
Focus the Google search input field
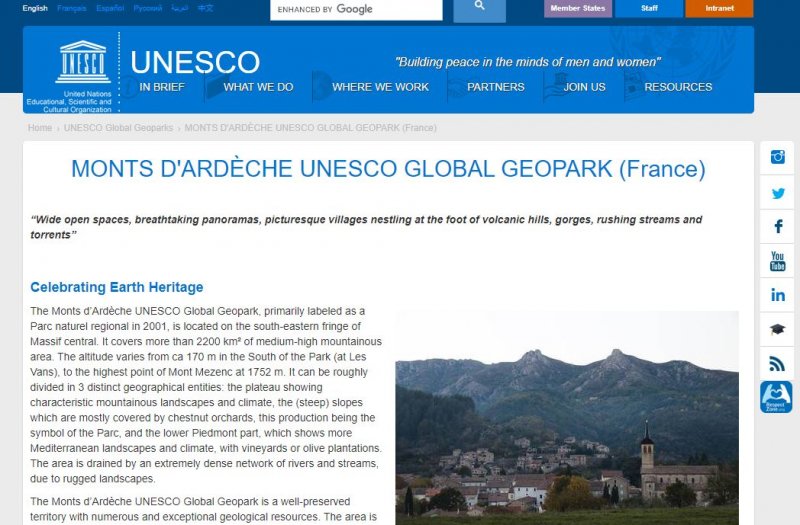pyautogui.click(x=356, y=9)
